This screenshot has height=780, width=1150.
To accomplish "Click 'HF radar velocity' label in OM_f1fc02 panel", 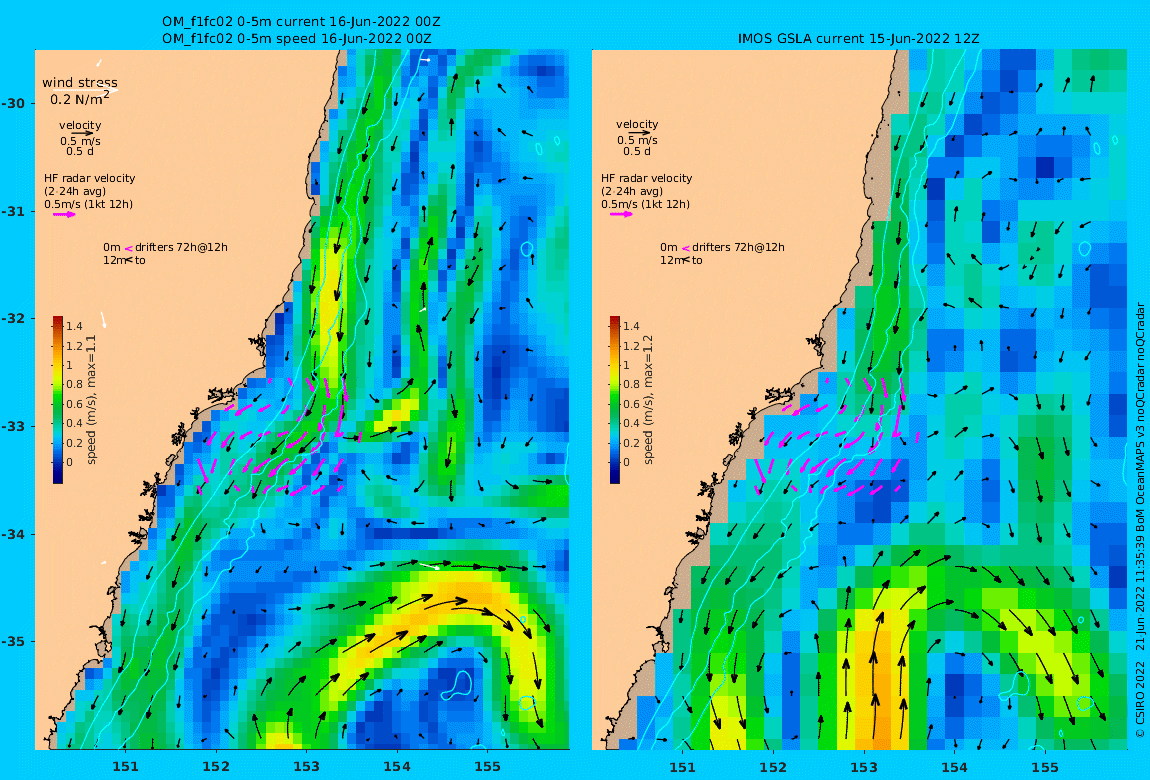I will pos(89,178).
